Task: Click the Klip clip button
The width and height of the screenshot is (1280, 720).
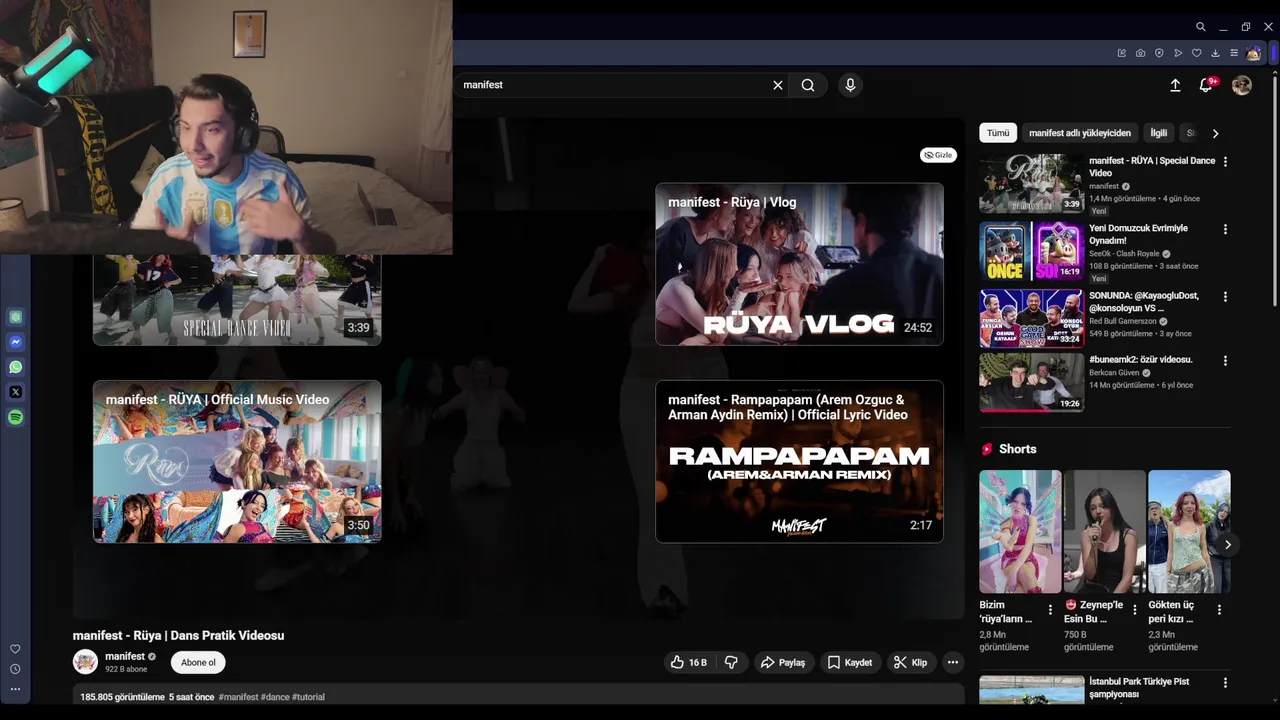Action: click(x=910, y=662)
